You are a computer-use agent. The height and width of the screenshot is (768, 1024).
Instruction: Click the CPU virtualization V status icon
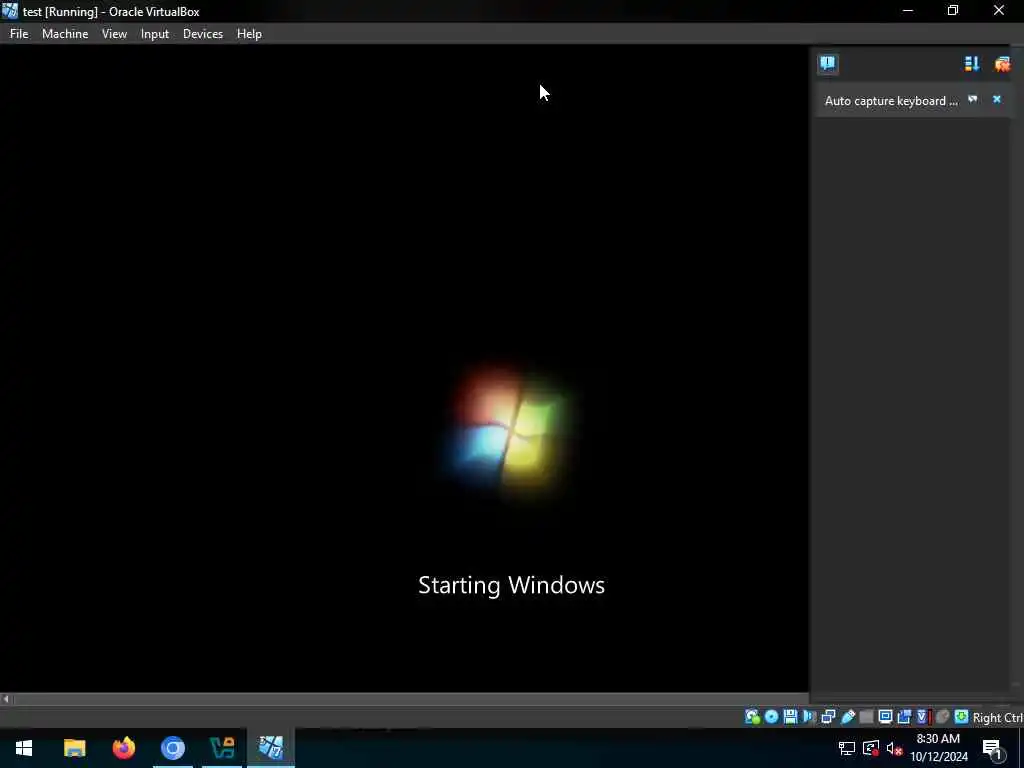(923, 717)
